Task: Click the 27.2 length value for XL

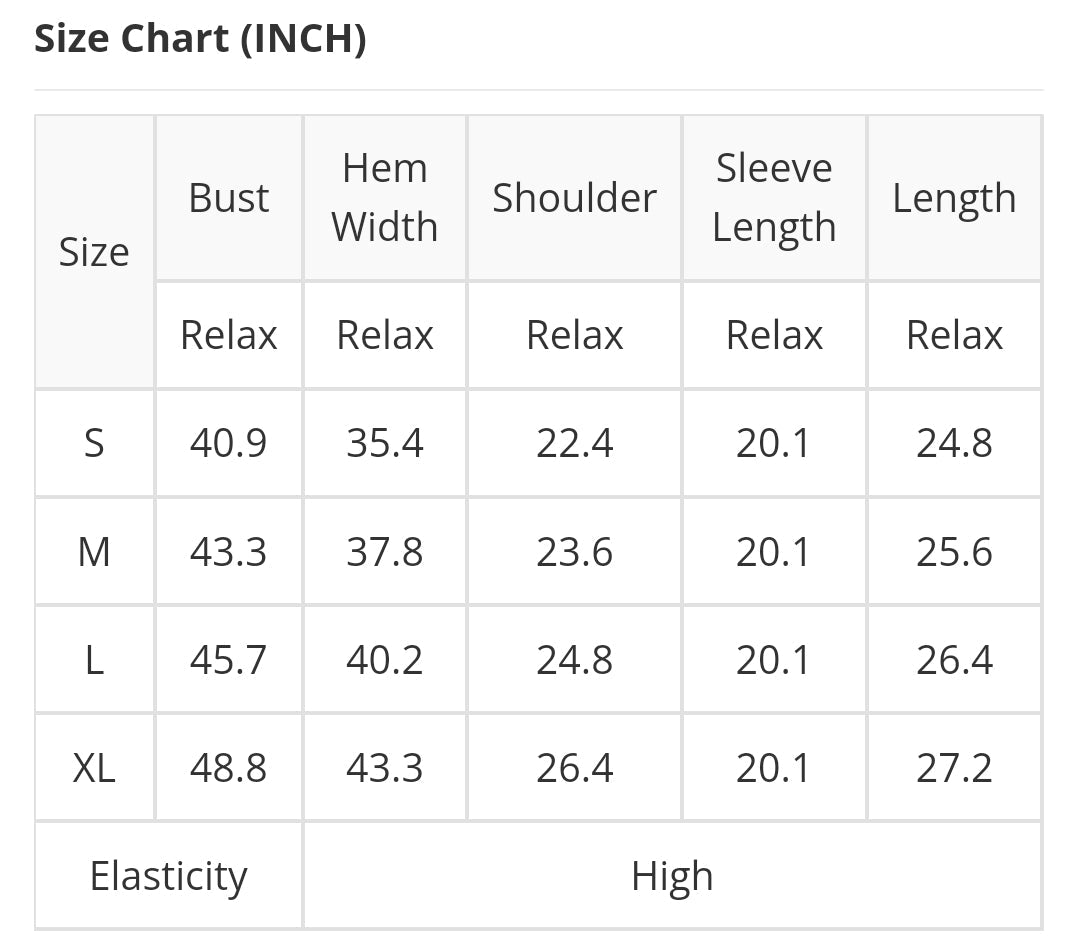Action: (x=954, y=768)
